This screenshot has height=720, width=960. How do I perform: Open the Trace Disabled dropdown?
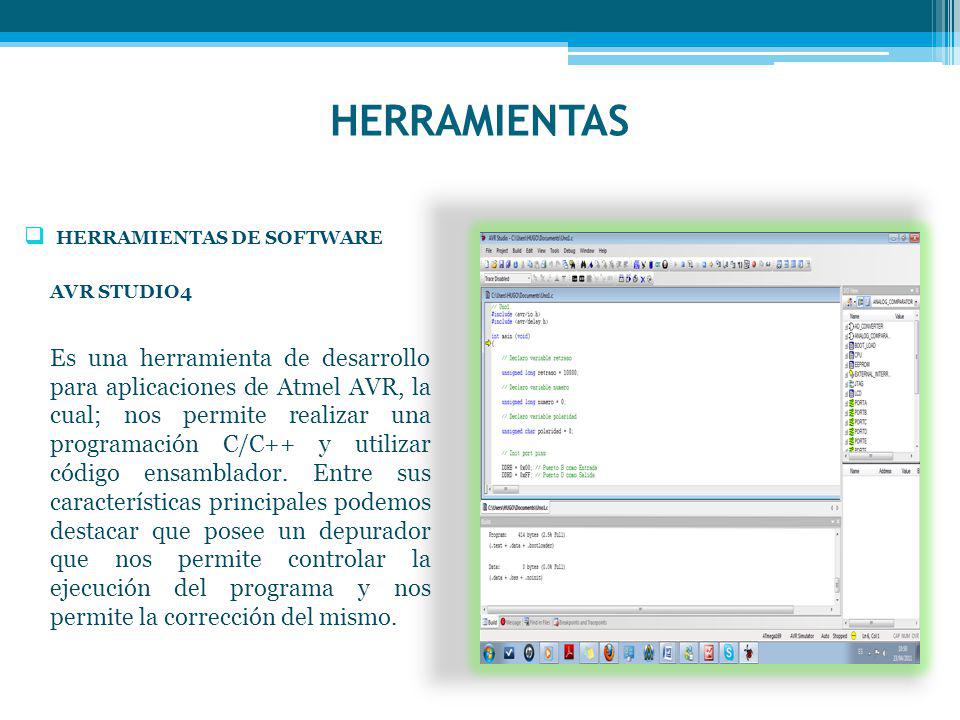tap(507, 279)
